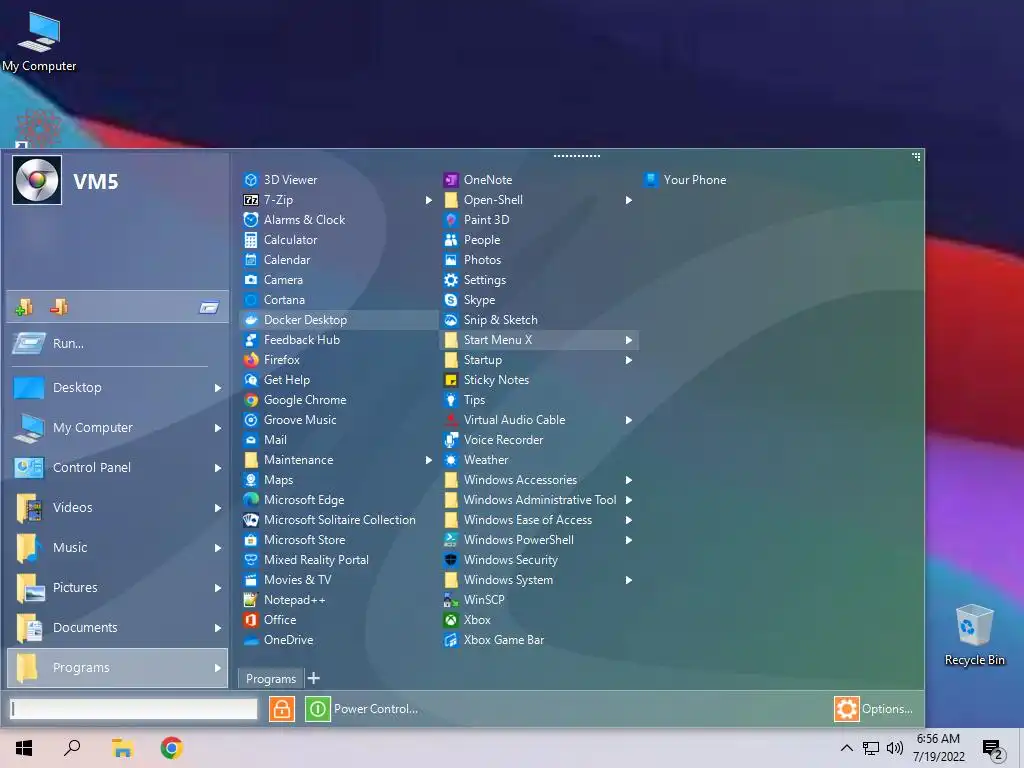This screenshot has height=768, width=1024.
Task: Click the remove item icon in the Start Menu X toolbar
Action: coord(59,307)
